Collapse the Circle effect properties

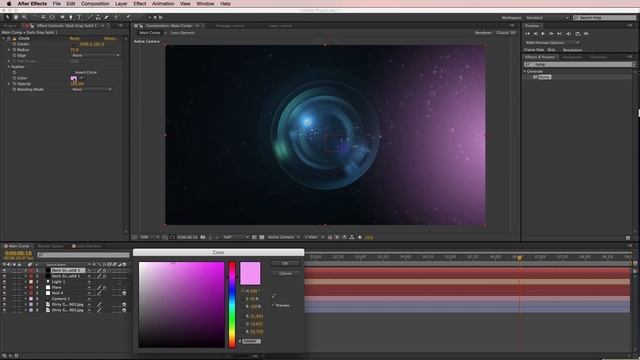4,38
